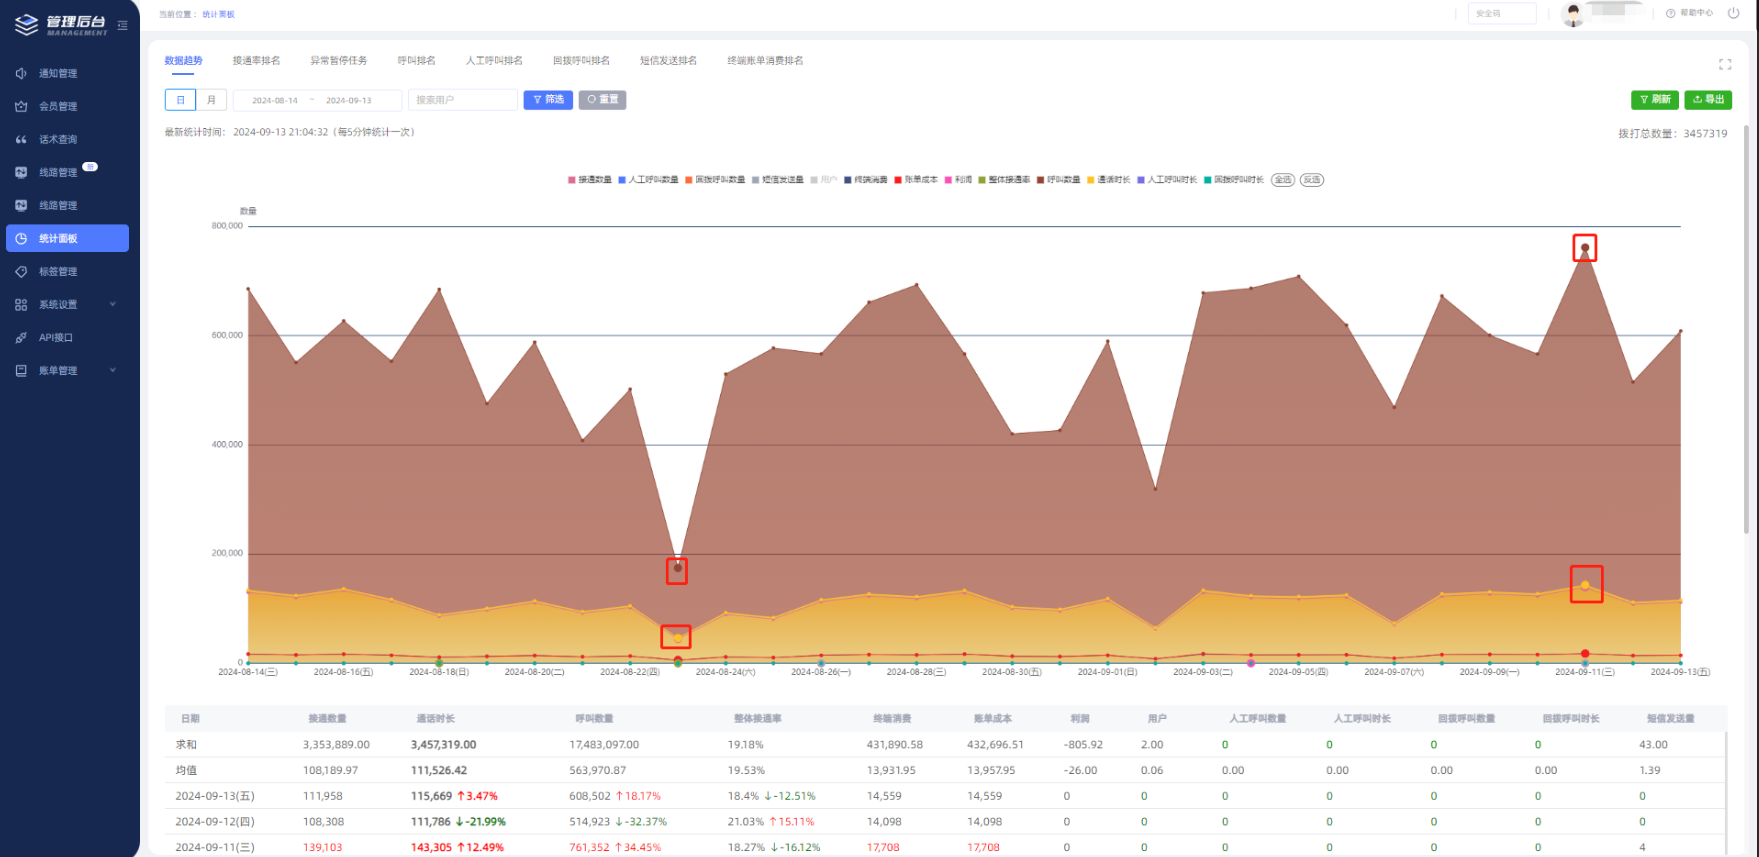Click the 会员管理 crown icon
The width and height of the screenshot is (1759, 857).
[x=21, y=106]
